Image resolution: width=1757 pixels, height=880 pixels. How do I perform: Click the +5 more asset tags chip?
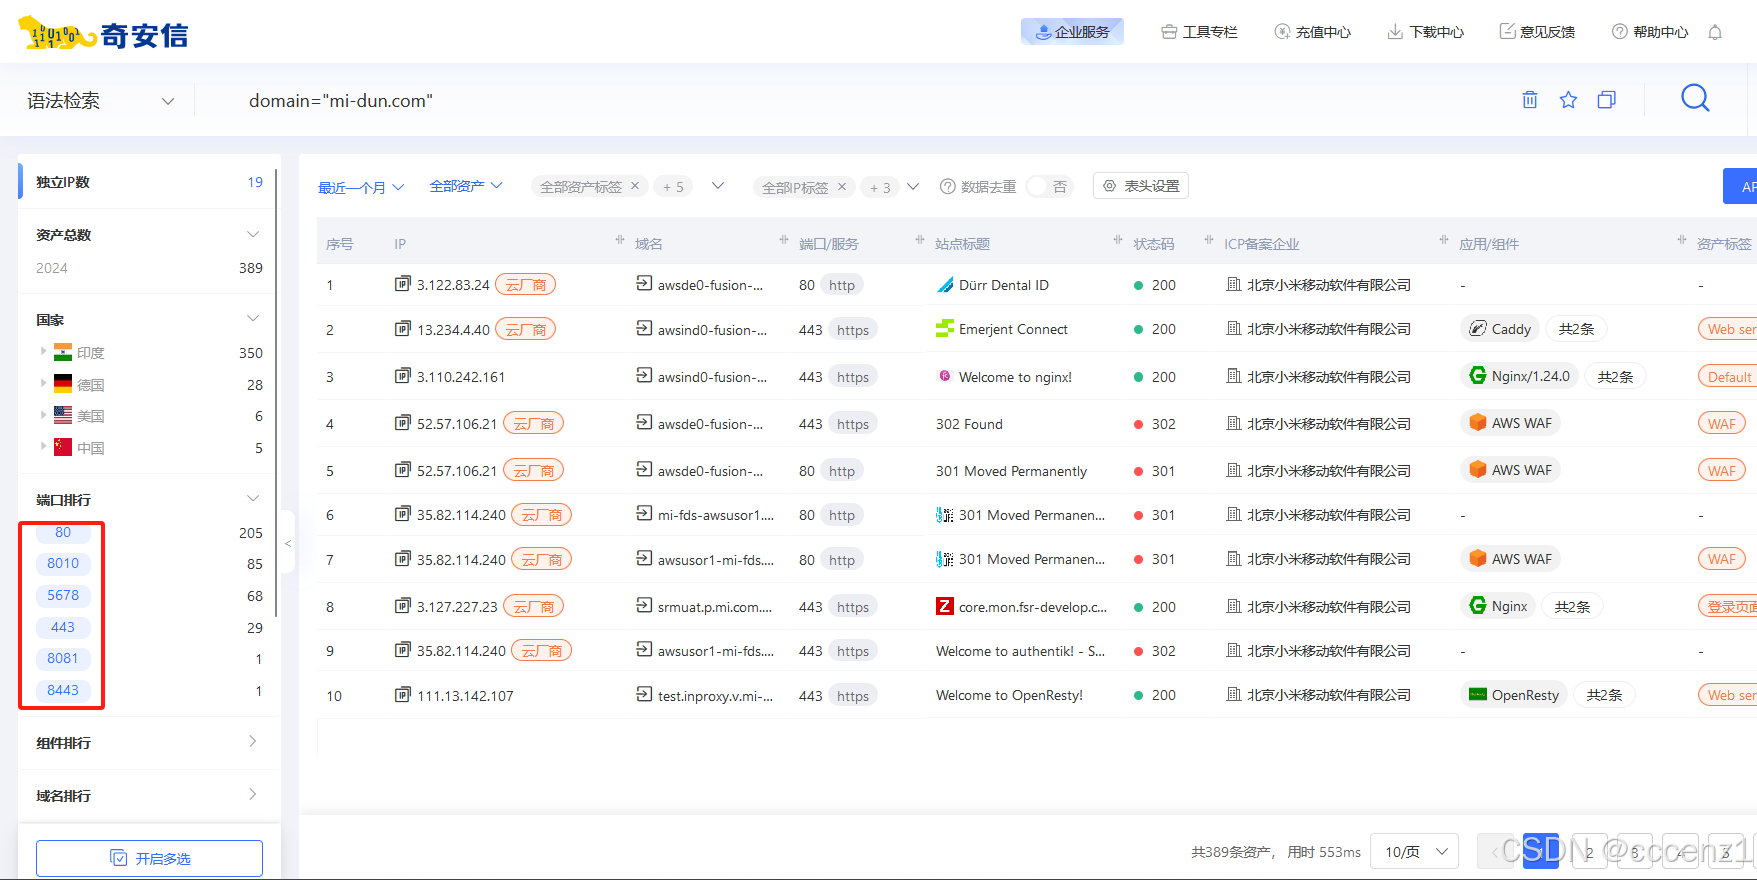point(673,186)
